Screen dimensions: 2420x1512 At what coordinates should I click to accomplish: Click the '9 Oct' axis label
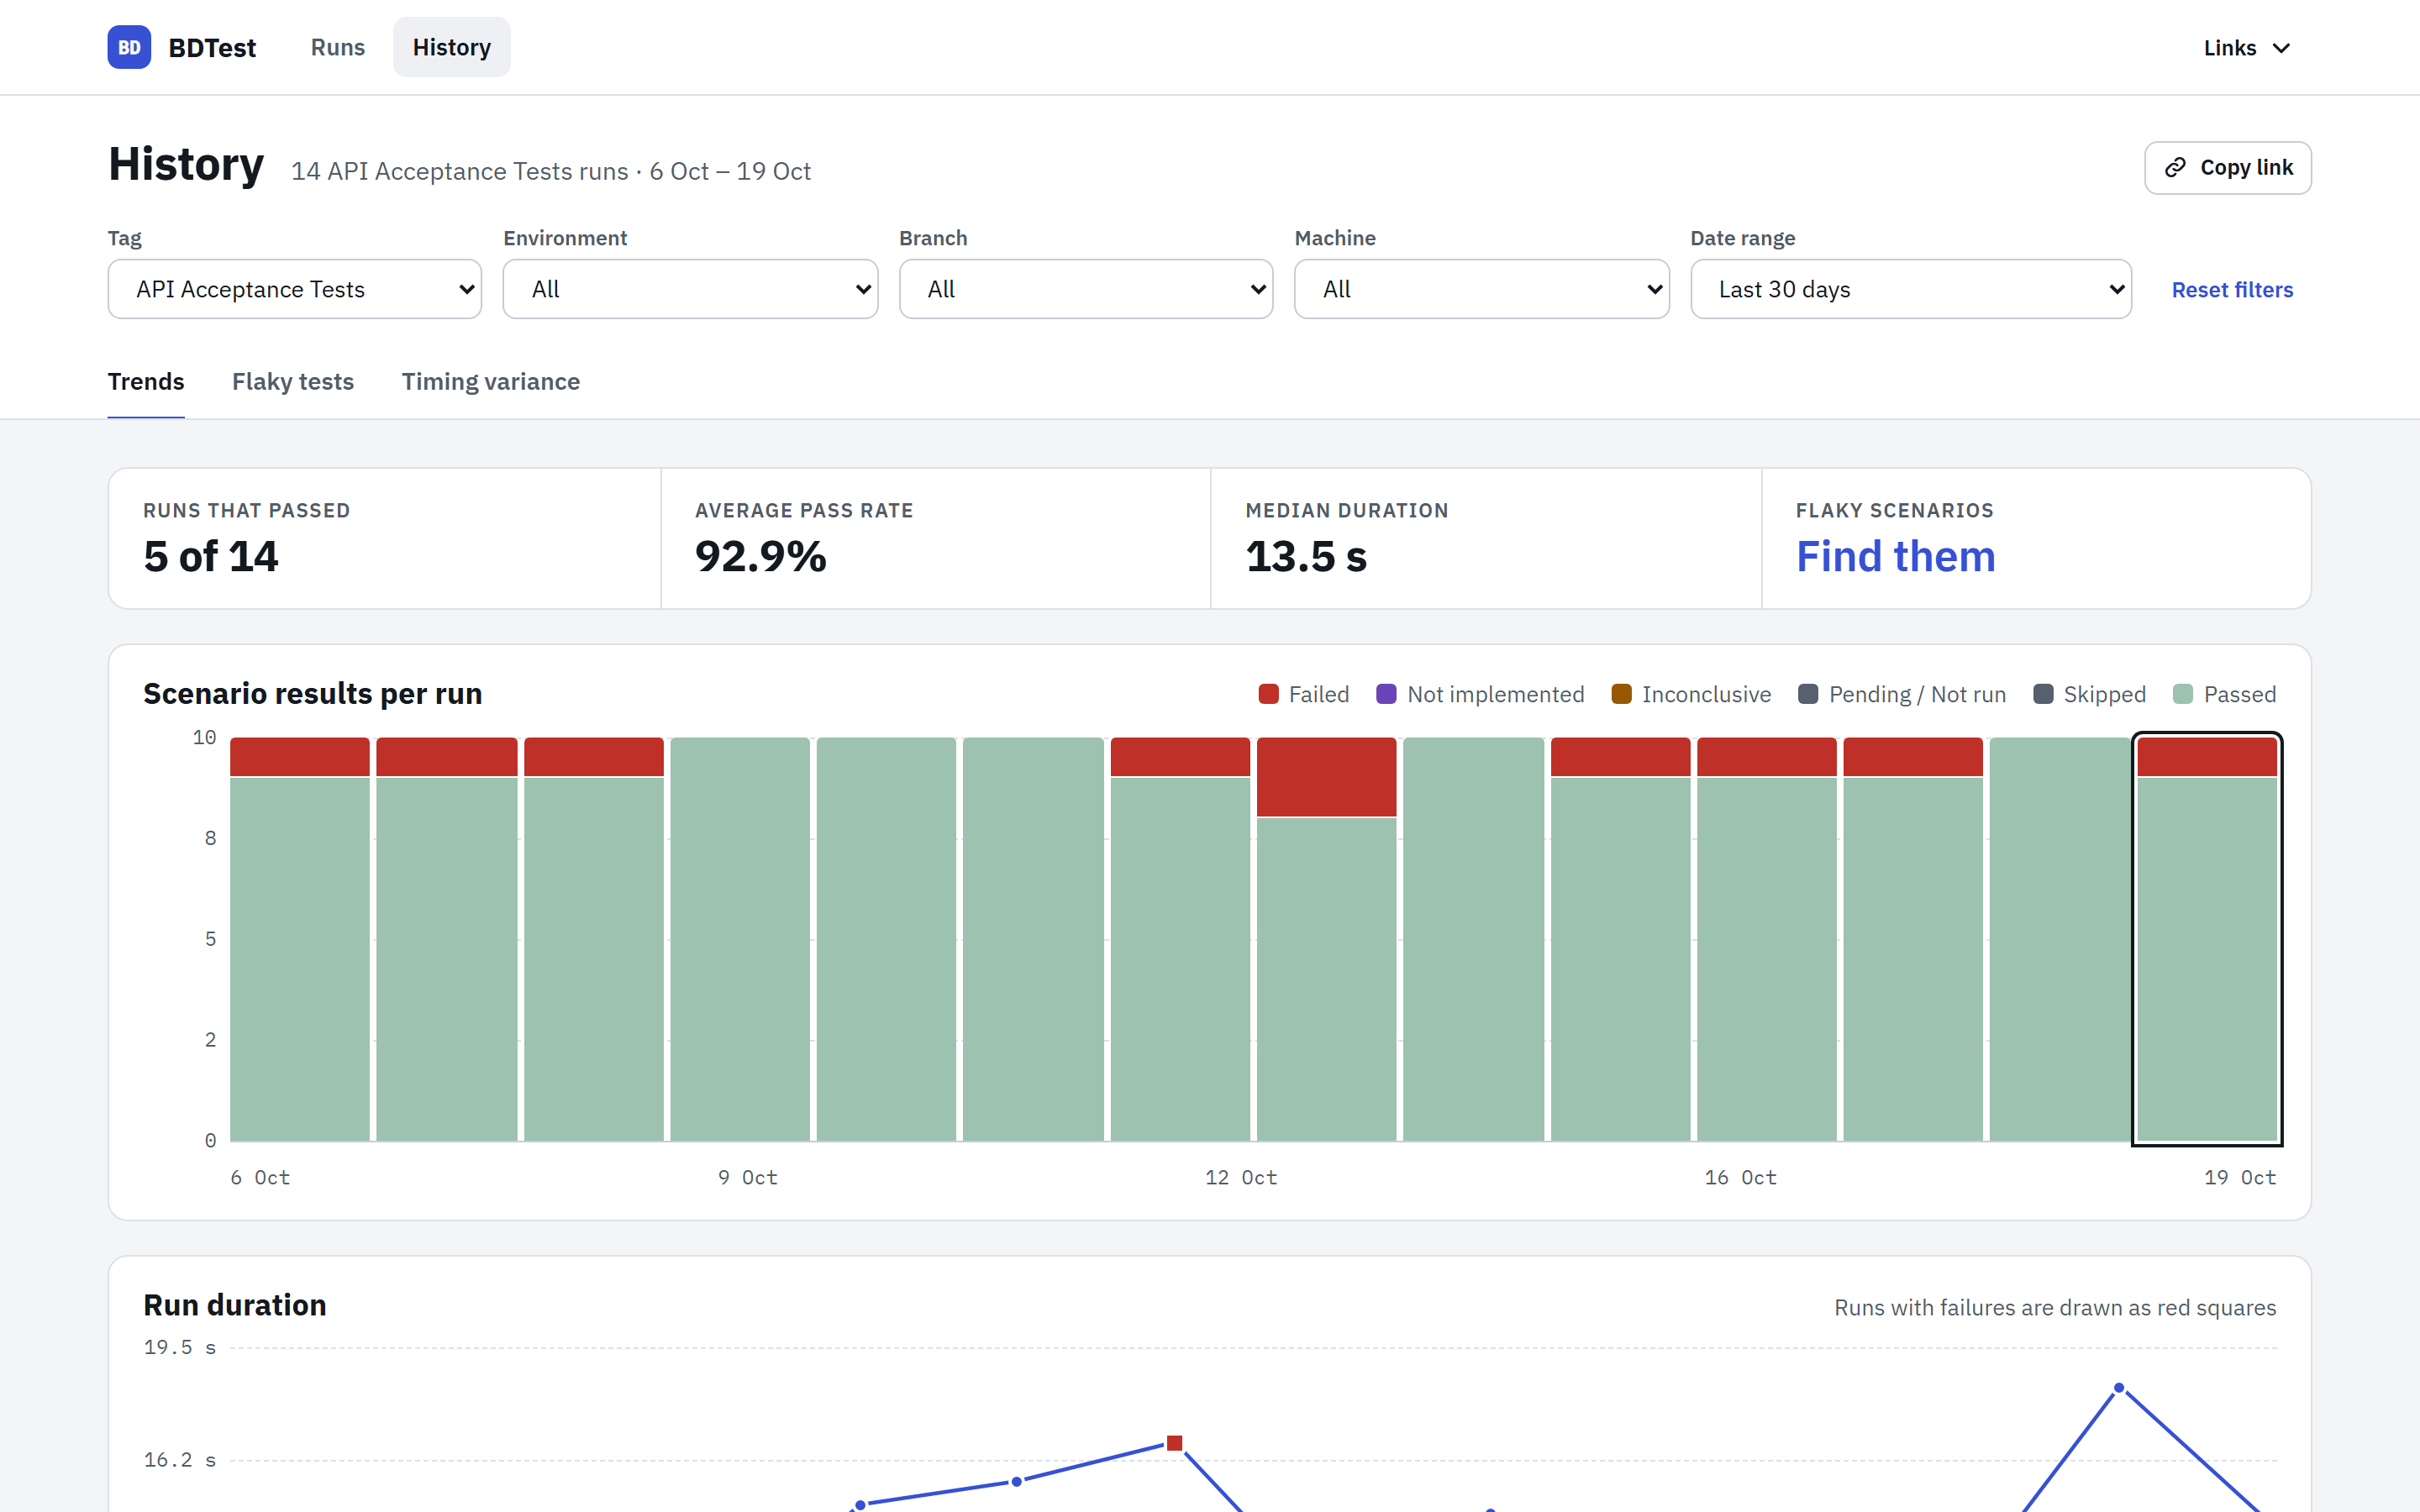[748, 1178]
